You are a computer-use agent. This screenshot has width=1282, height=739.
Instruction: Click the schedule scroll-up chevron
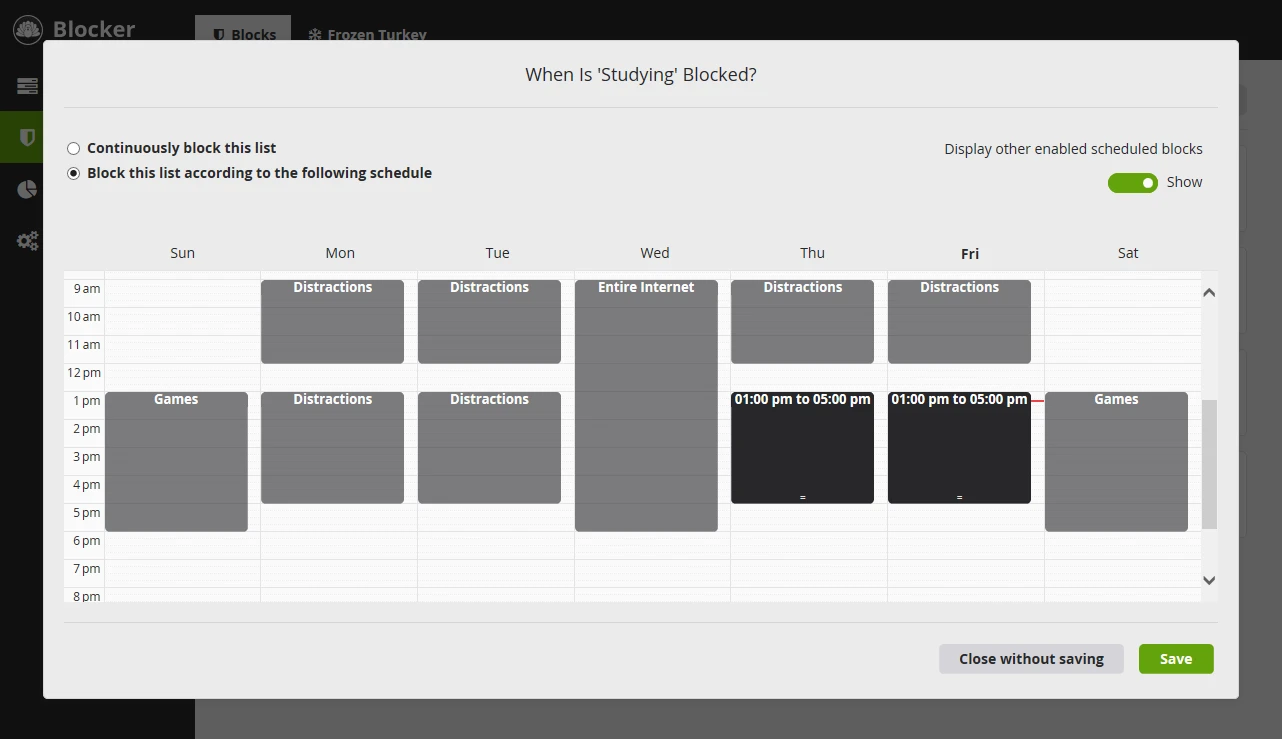(1209, 293)
